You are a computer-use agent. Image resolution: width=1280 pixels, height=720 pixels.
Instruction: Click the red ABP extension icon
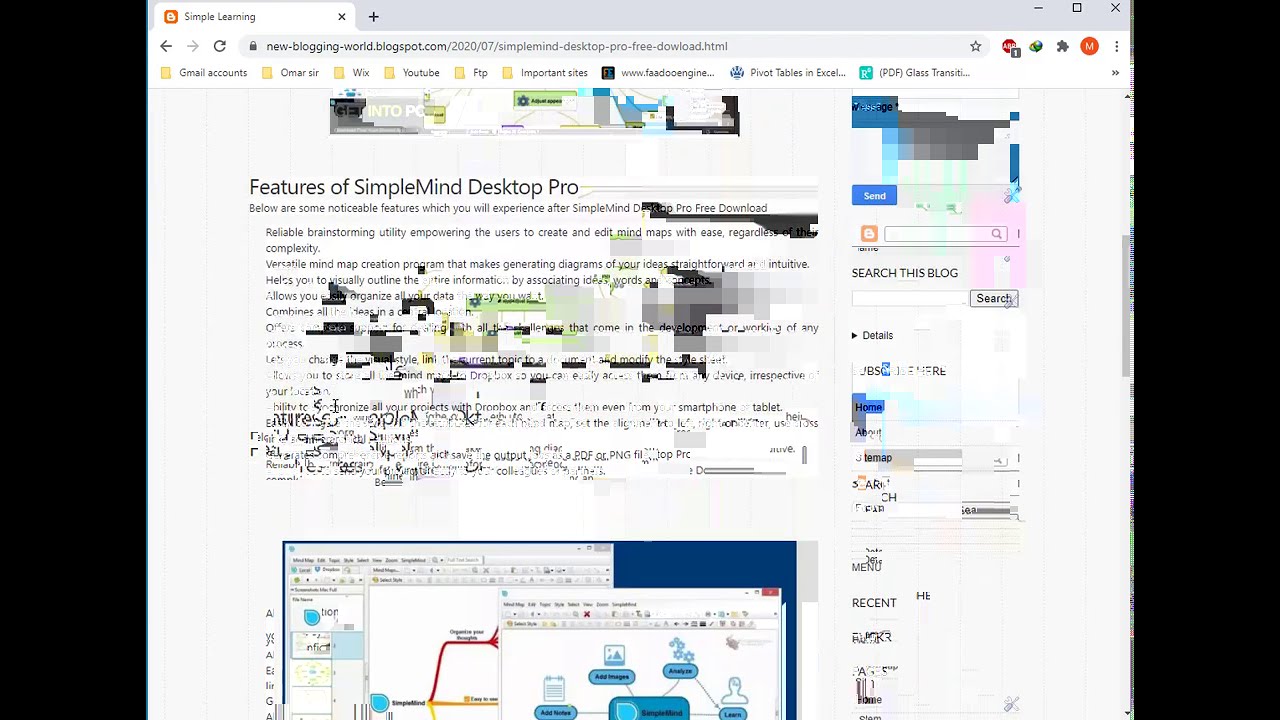click(1010, 47)
